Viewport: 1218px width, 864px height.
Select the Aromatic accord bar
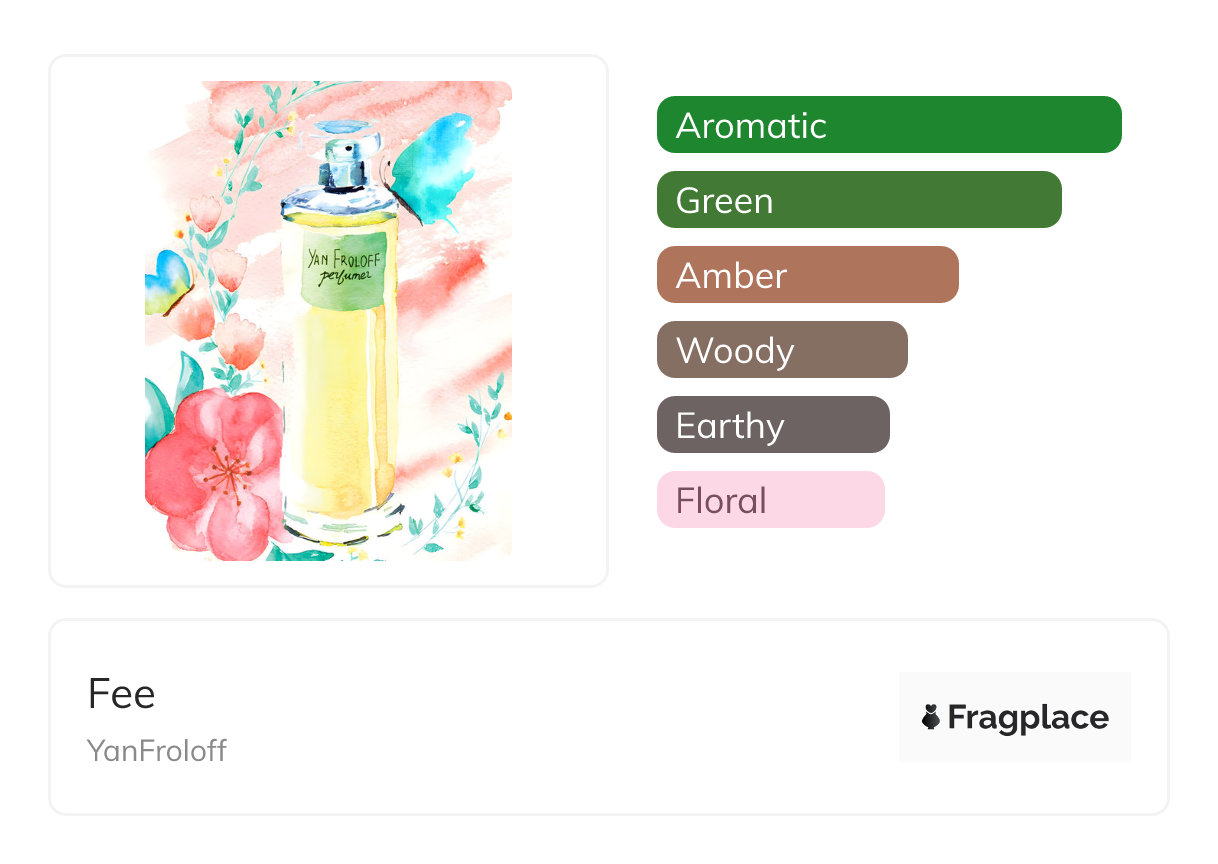coord(888,125)
